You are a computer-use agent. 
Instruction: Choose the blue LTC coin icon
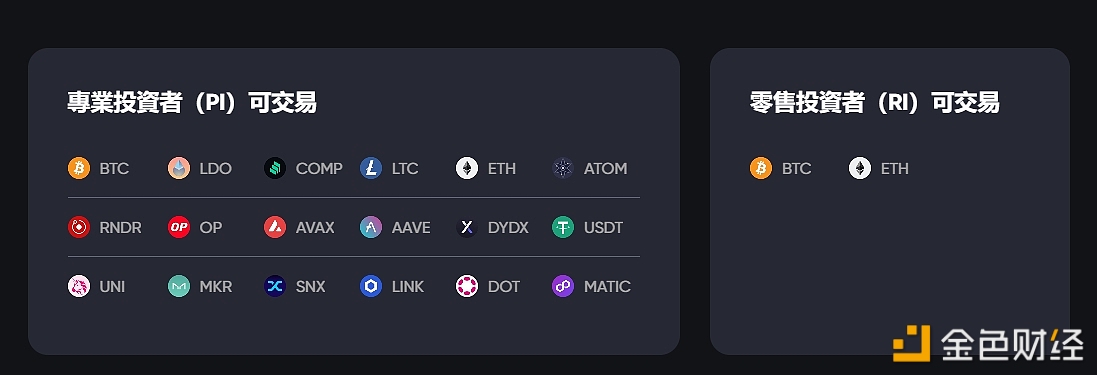click(x=371, y=169)
